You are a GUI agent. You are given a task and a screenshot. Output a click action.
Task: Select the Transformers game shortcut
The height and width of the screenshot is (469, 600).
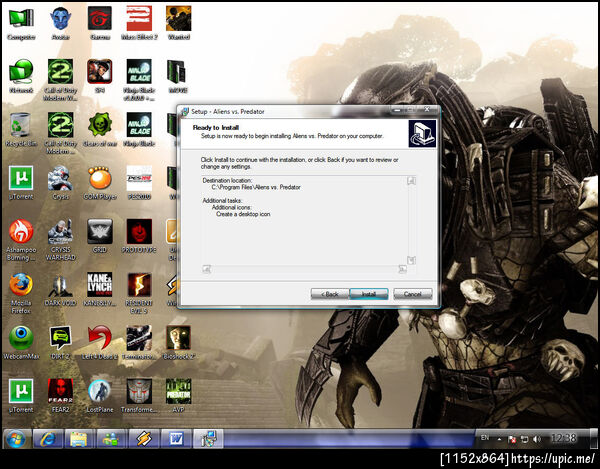(139, 396)
